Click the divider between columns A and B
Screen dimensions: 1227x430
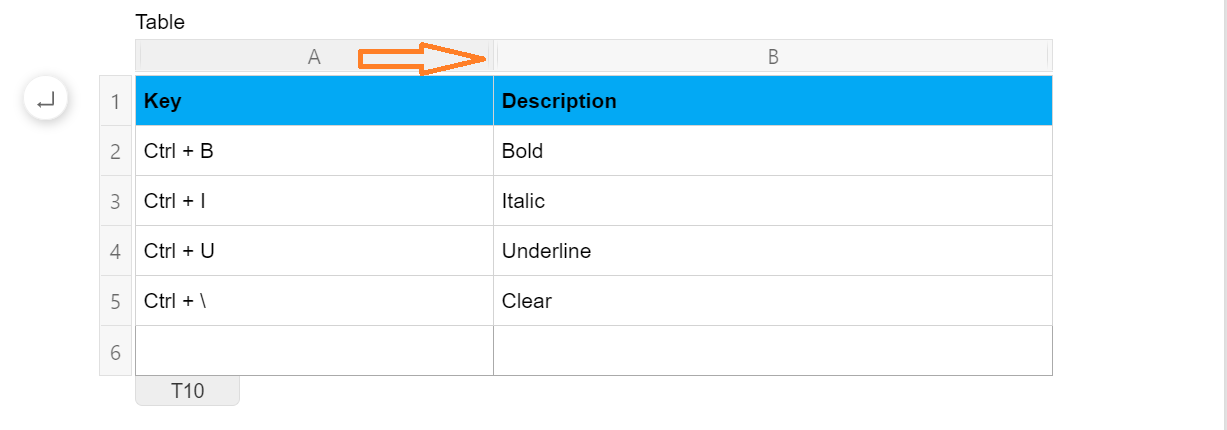tap(494, 57)
